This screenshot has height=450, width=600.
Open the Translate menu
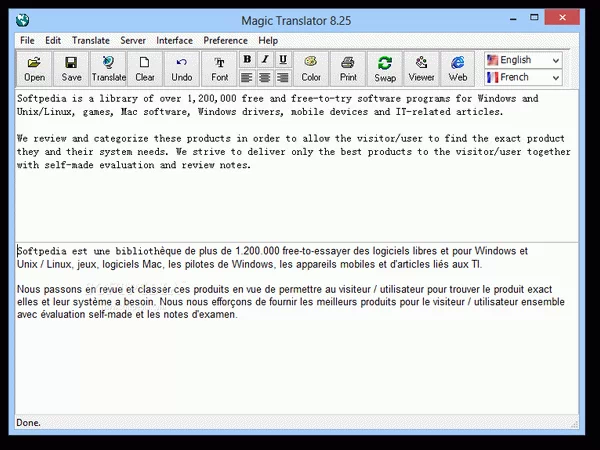(x=91, y=41)
